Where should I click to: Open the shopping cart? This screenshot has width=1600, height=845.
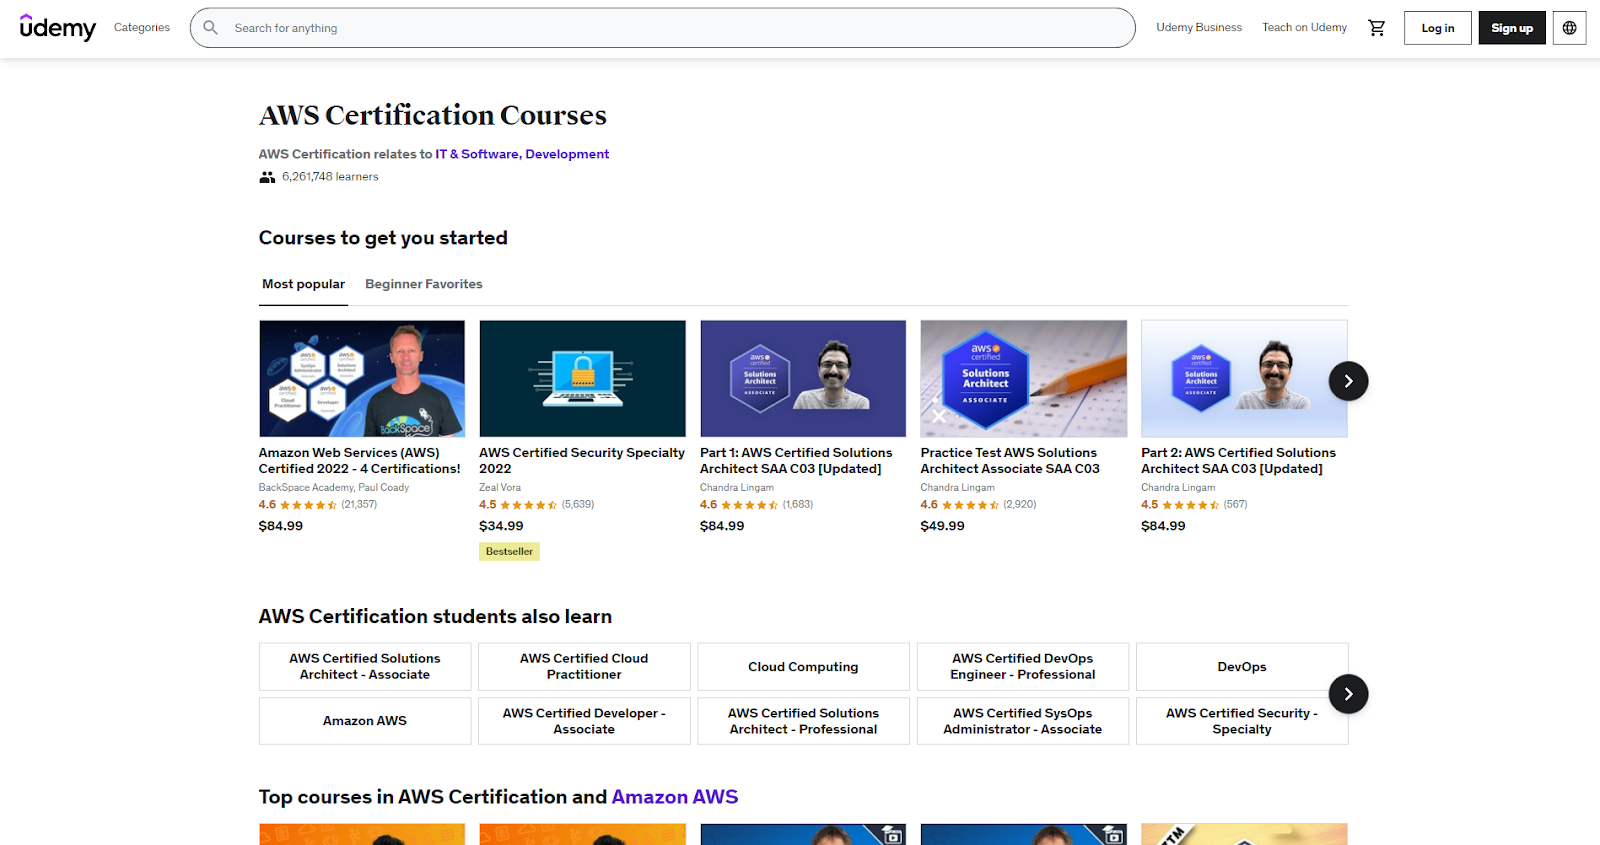tap(1377, 28)
